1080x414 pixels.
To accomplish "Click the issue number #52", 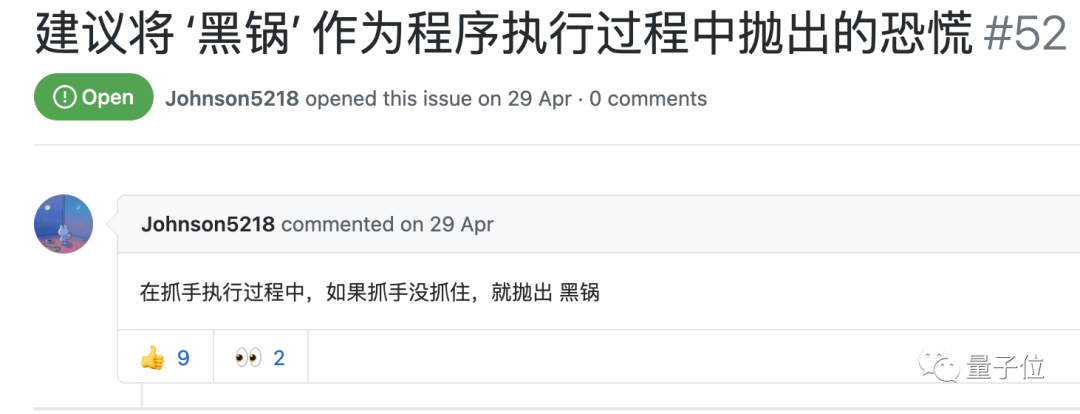I will 1026,34.
